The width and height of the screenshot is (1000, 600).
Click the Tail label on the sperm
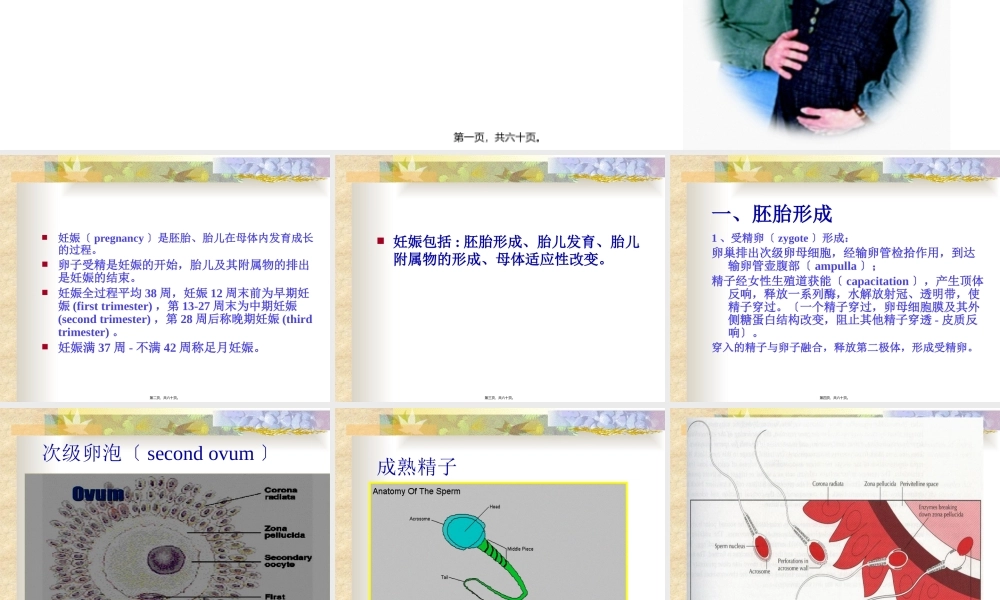pyautogui.click(x=444, y=577)
